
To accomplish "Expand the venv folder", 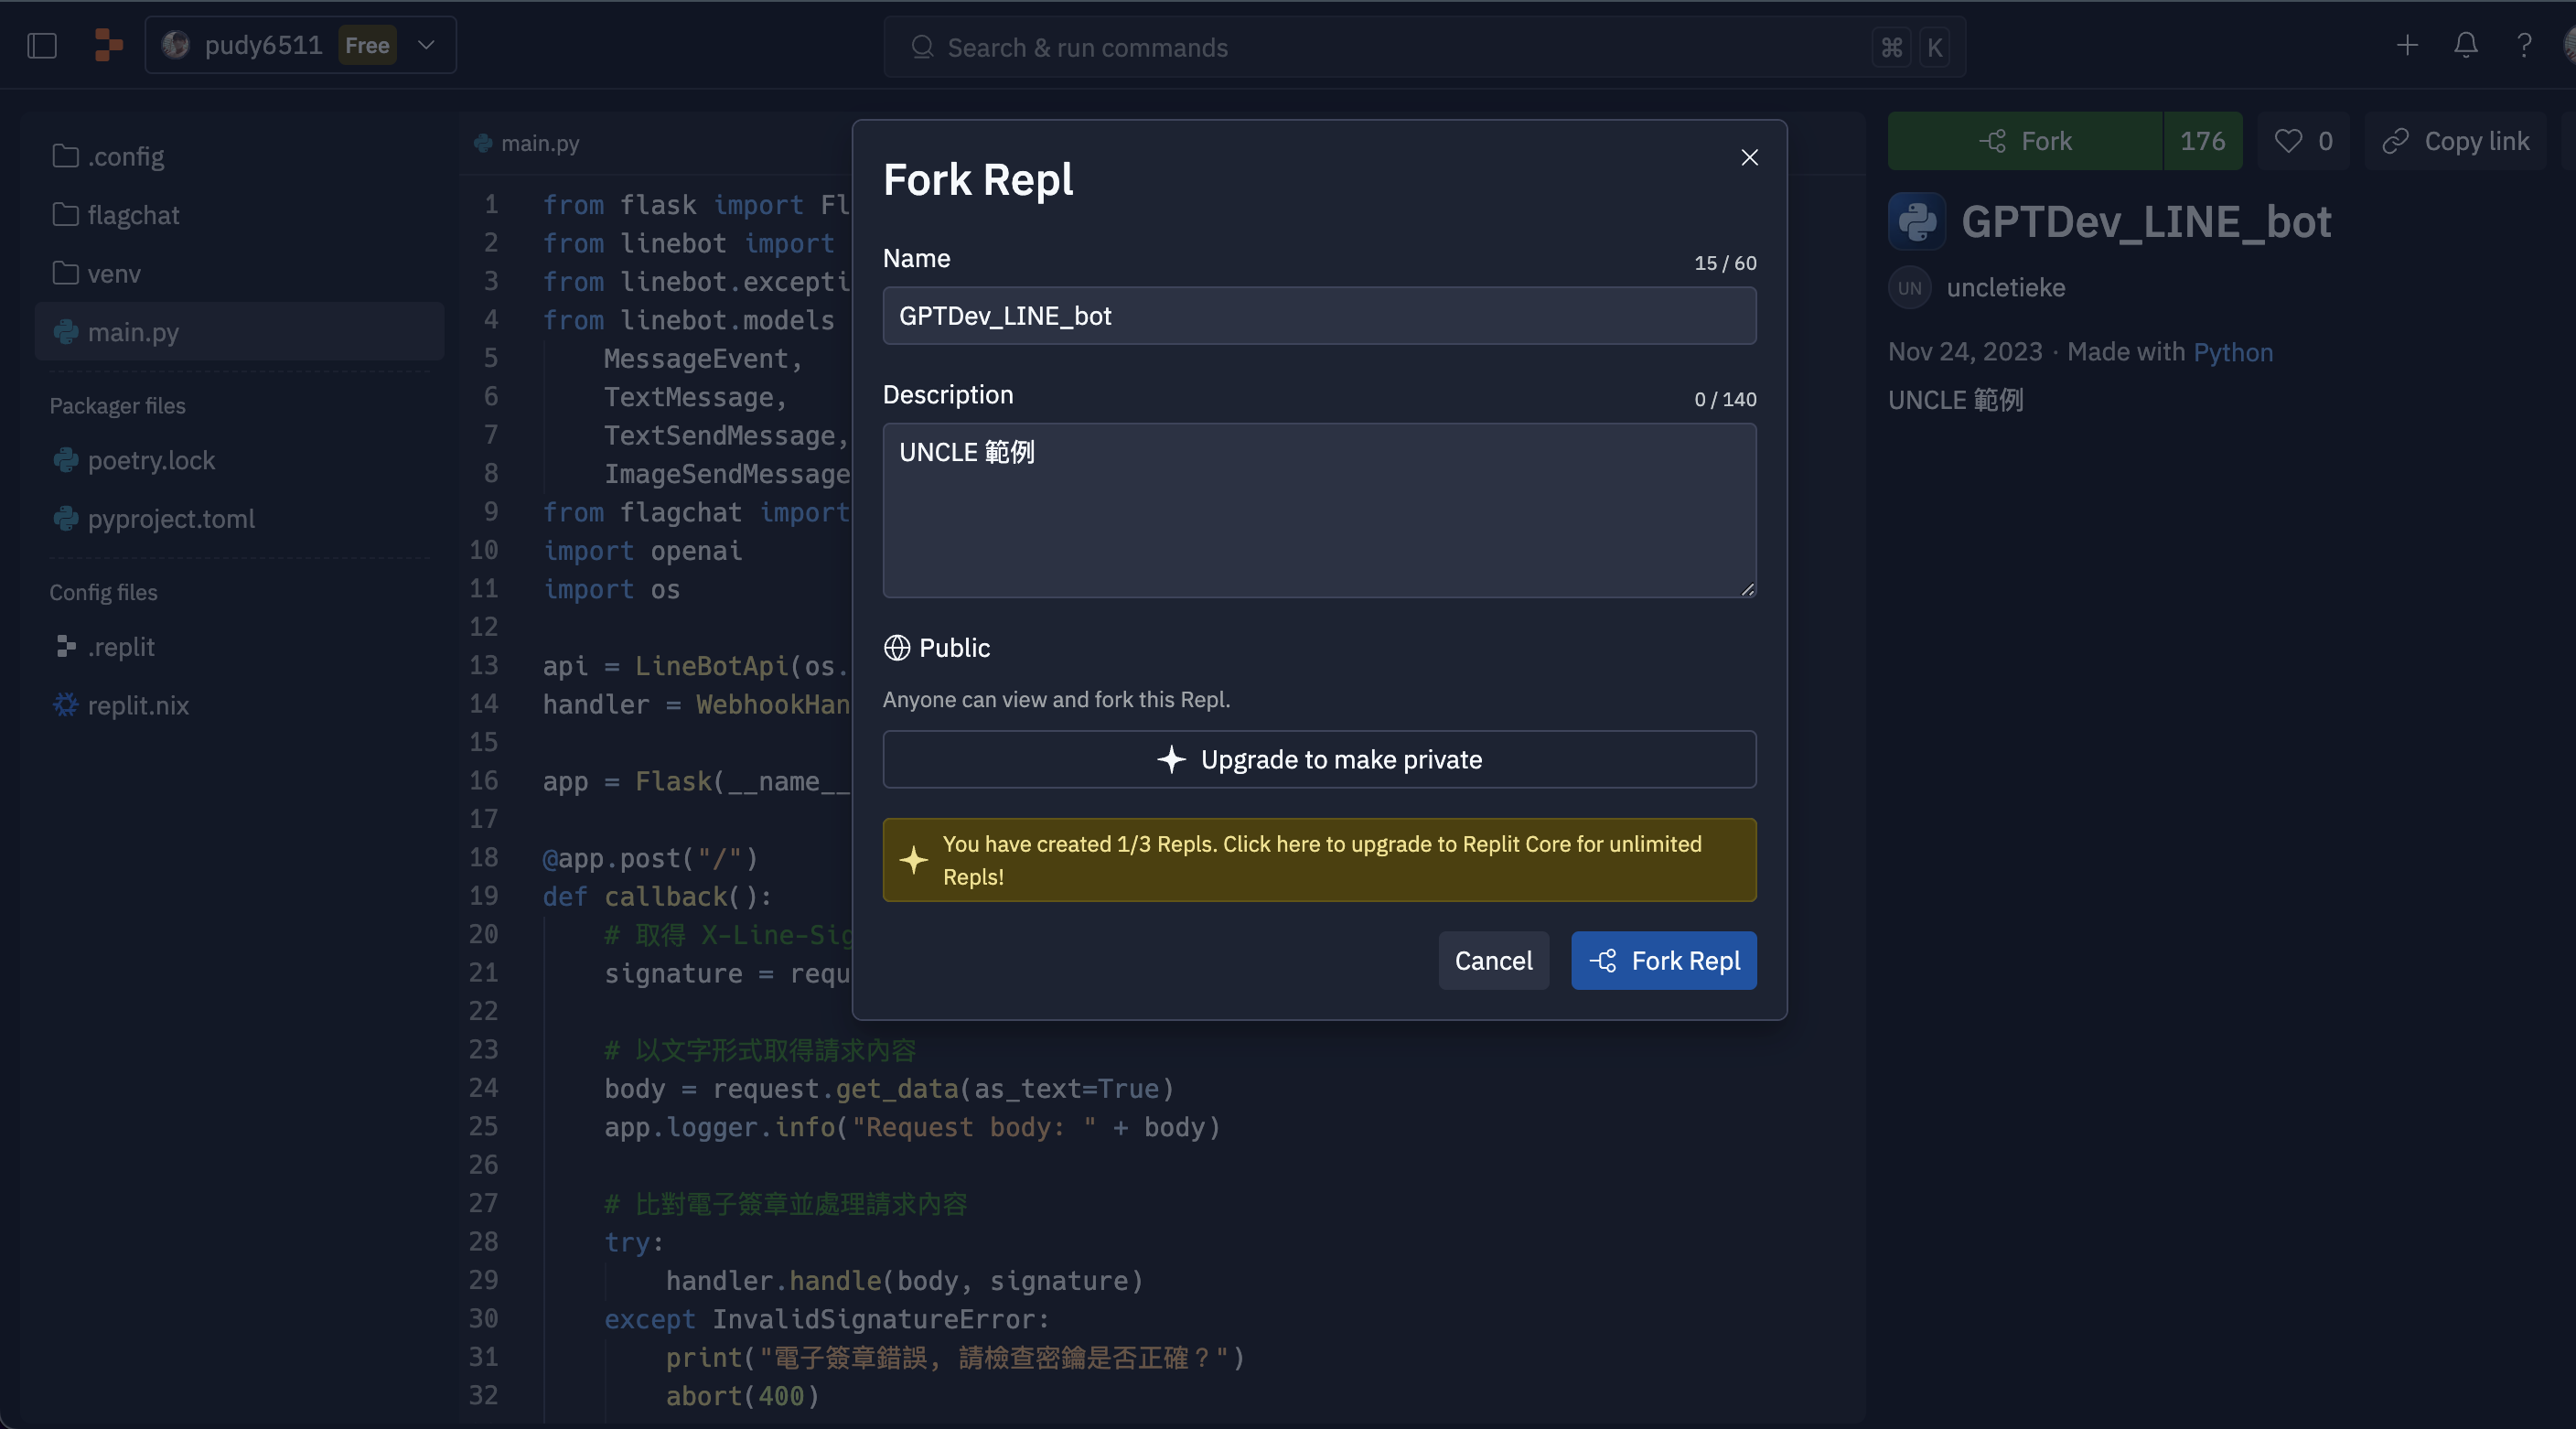I will (113, 274).
